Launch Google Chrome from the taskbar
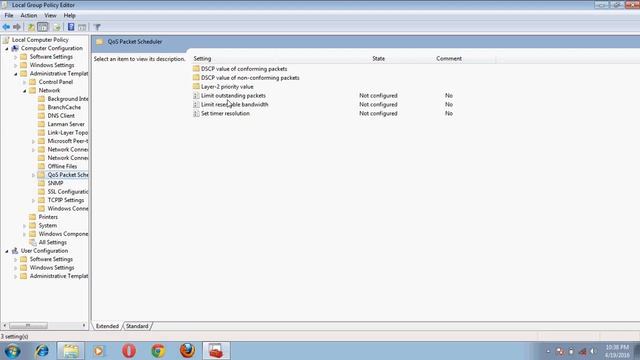 [x=158, y=351]
